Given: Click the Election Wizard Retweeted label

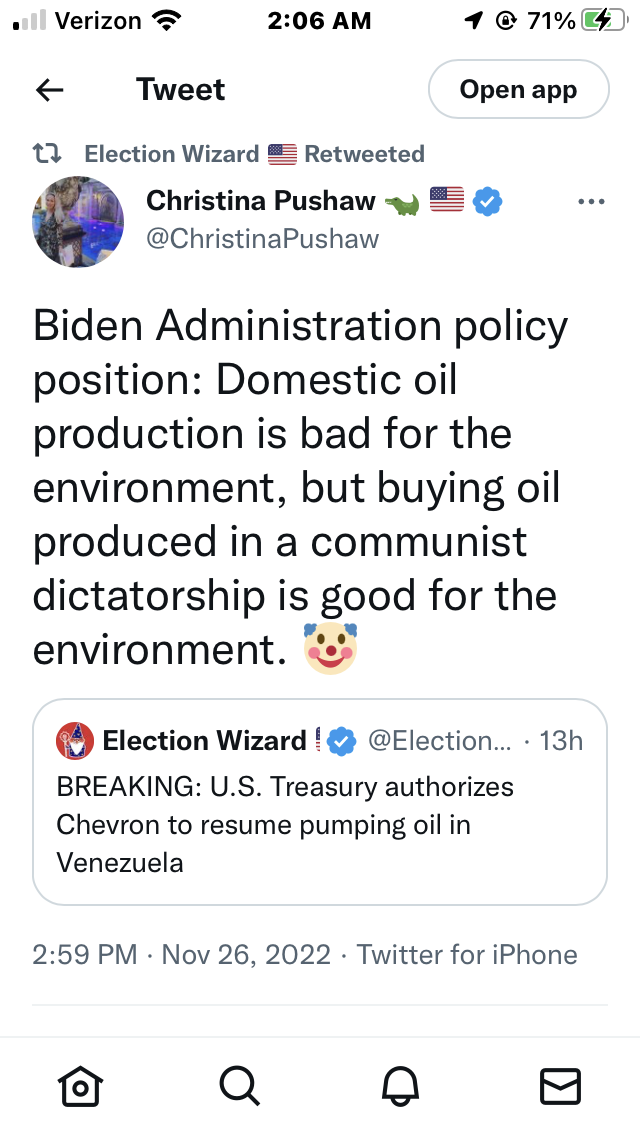Looking at the screenshot, I should click(x=254, y=154).
